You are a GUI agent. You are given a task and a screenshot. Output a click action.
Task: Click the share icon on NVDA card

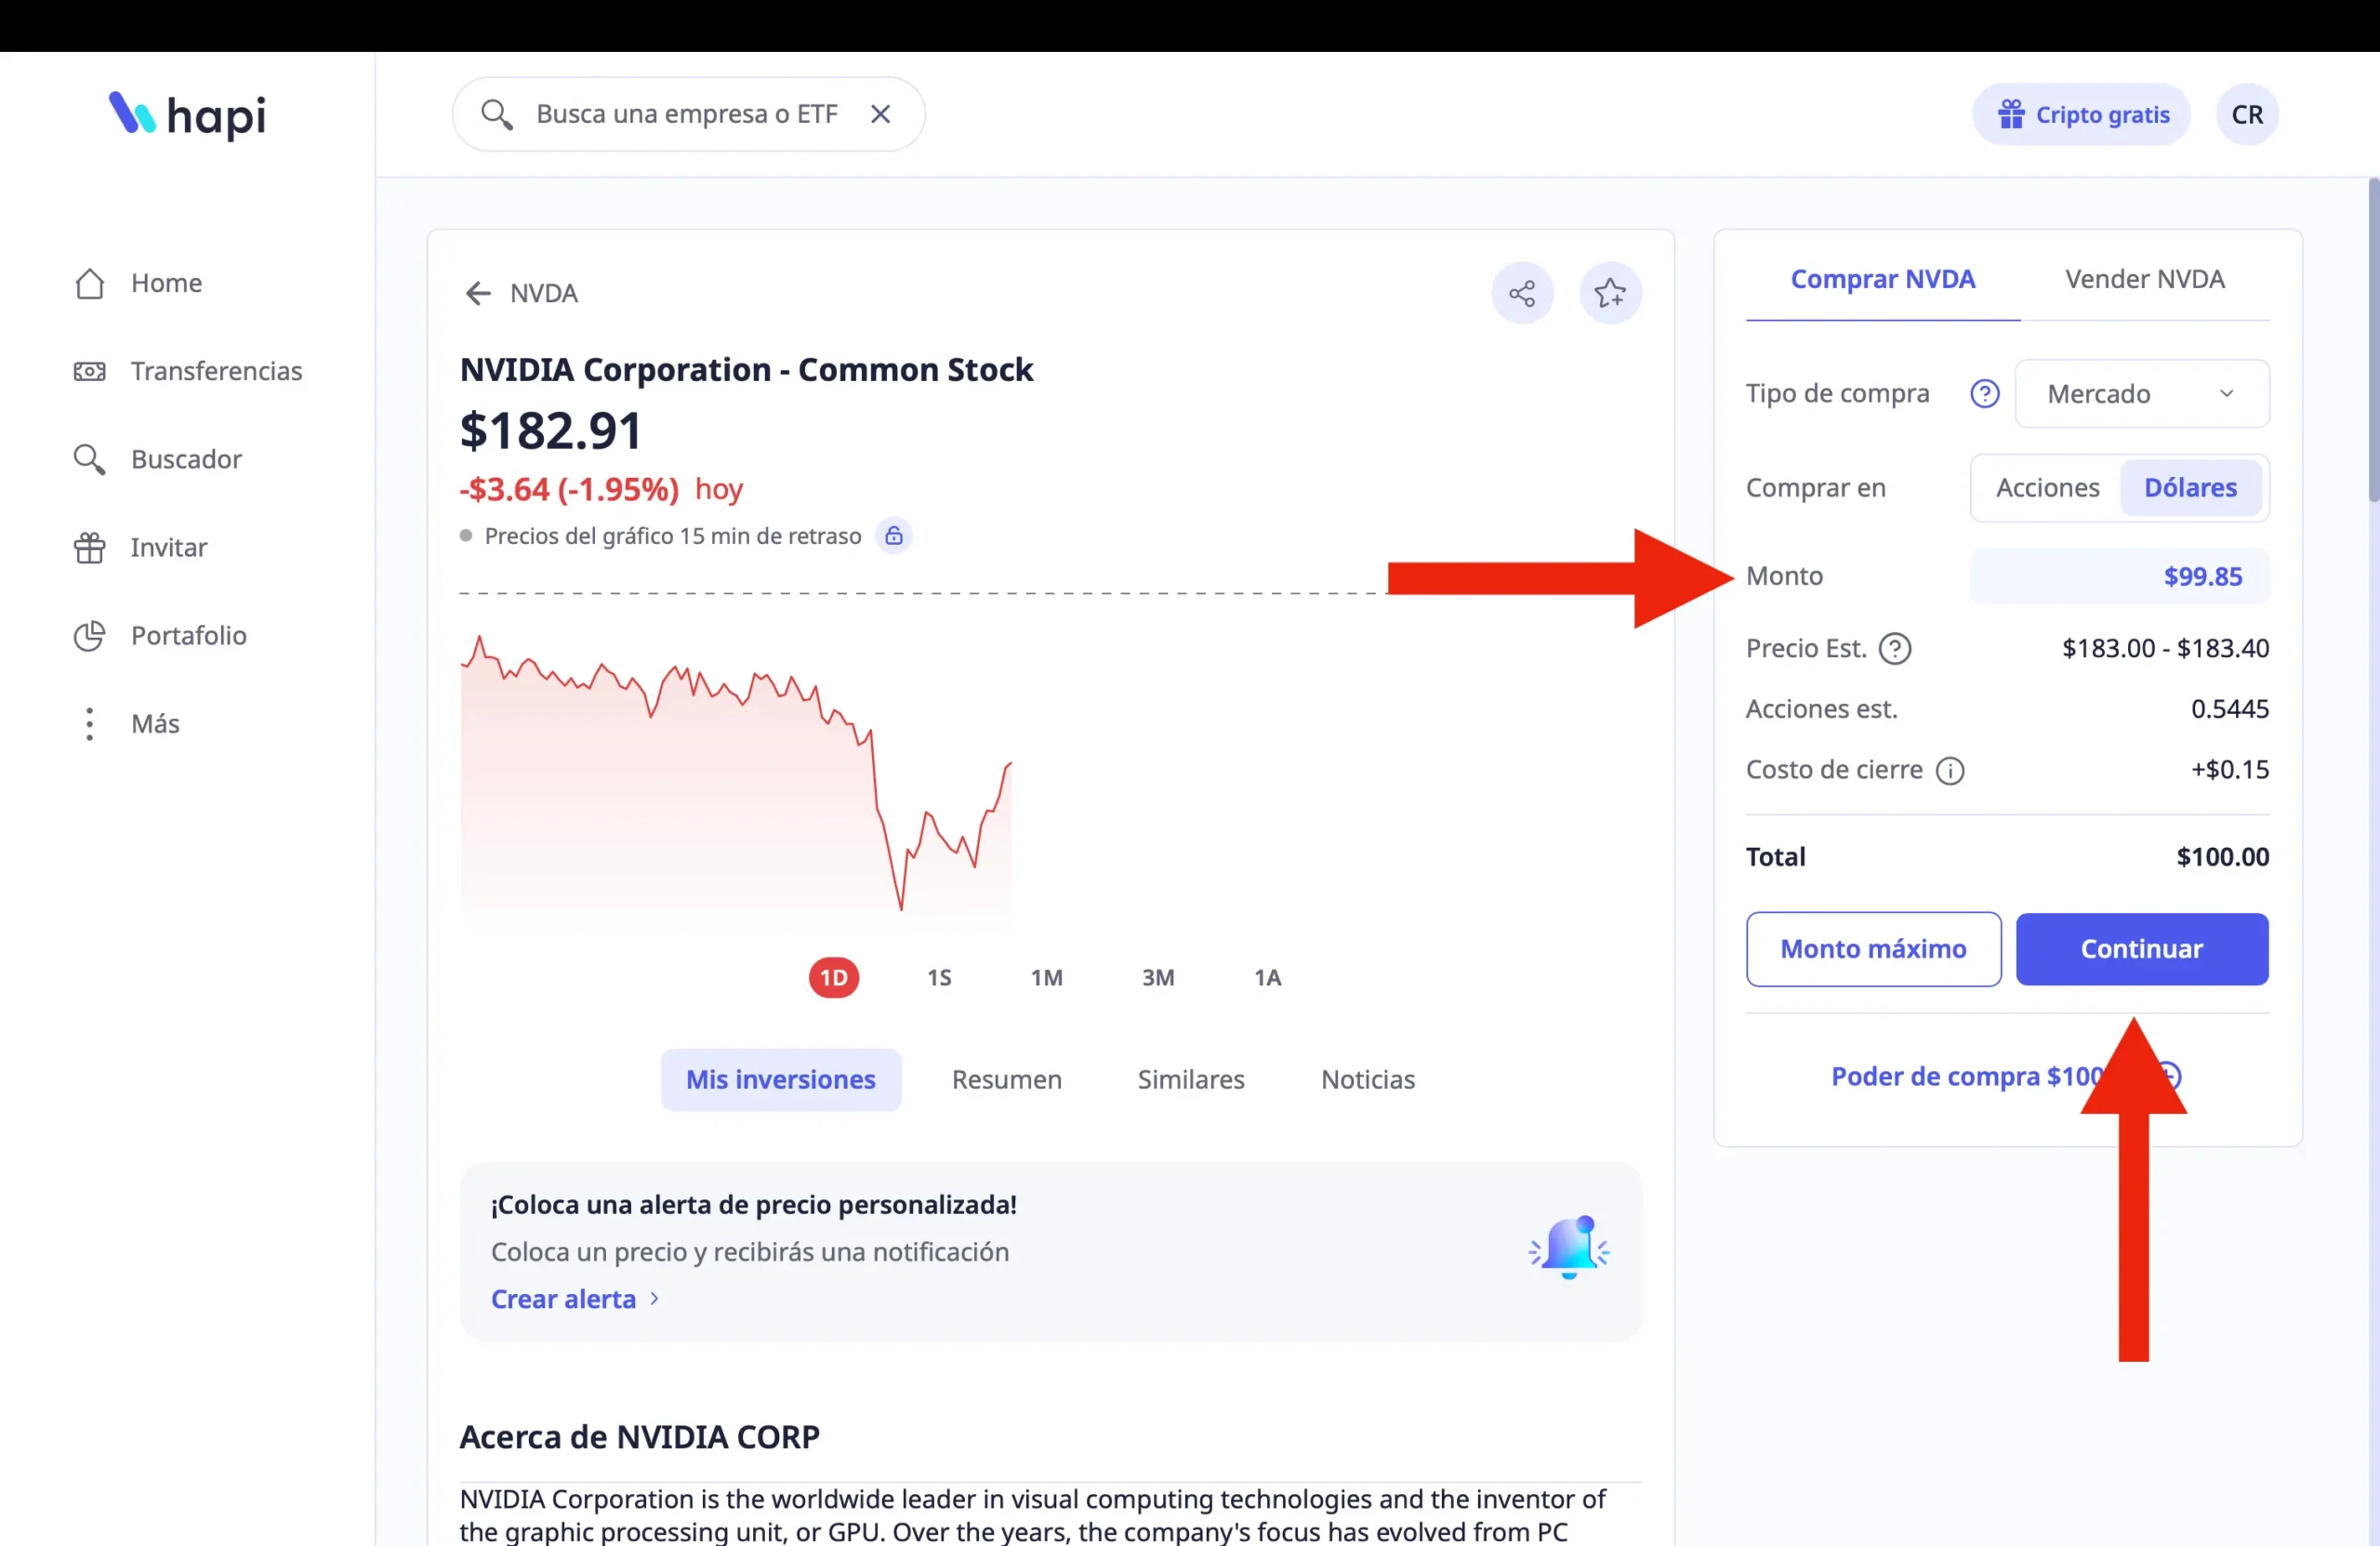pyautogui.click(x=1522, y=293)
